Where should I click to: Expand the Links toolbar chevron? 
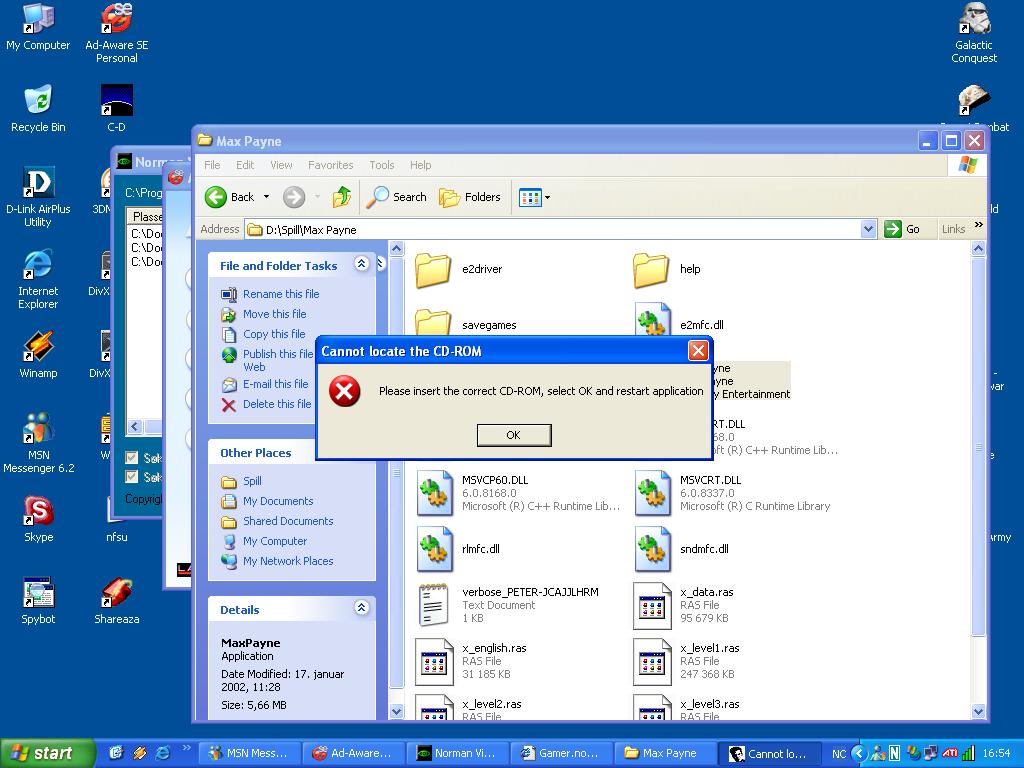click(x=978, y=225)
